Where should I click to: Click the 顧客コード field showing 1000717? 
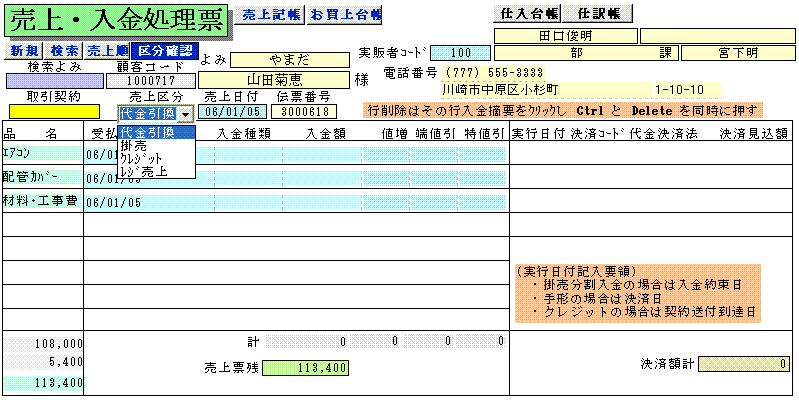[x=151, y=81]
